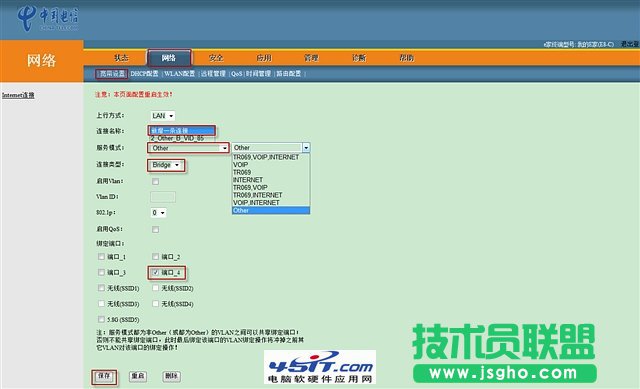This screenshot has height=389, width=640.
Task: Go to the 管理 tab
Action: tap(311, 58)
